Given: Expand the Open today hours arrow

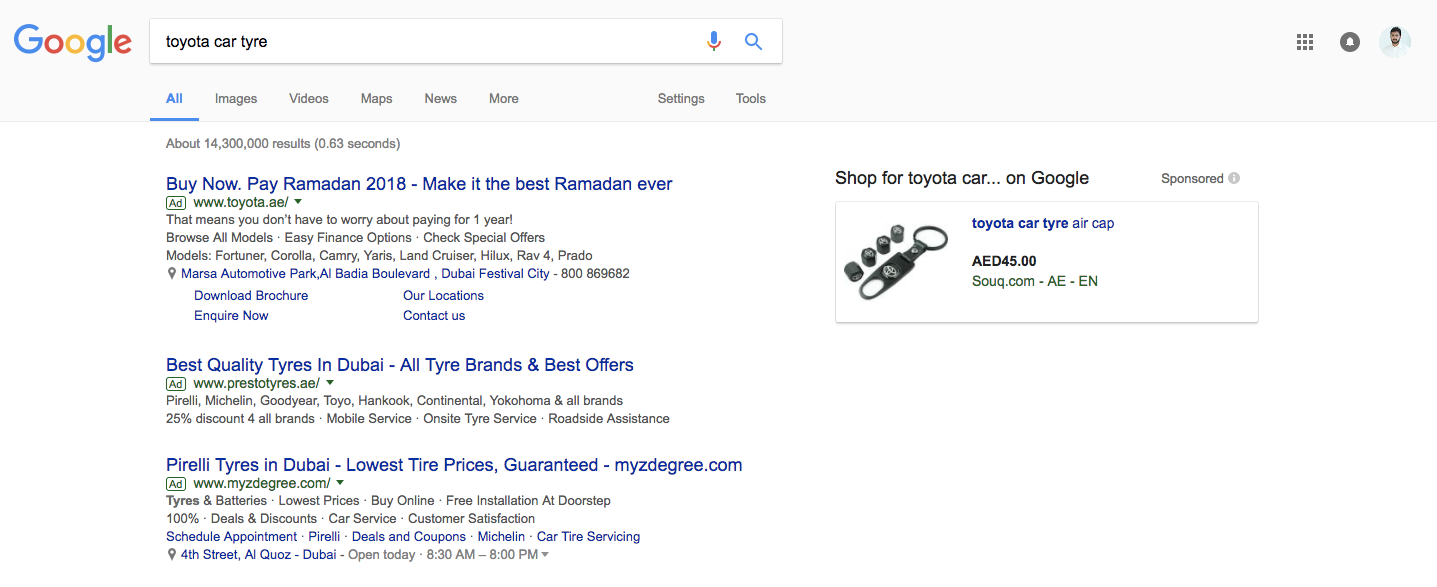Looking at the screenshot, I should click(545, 555).
